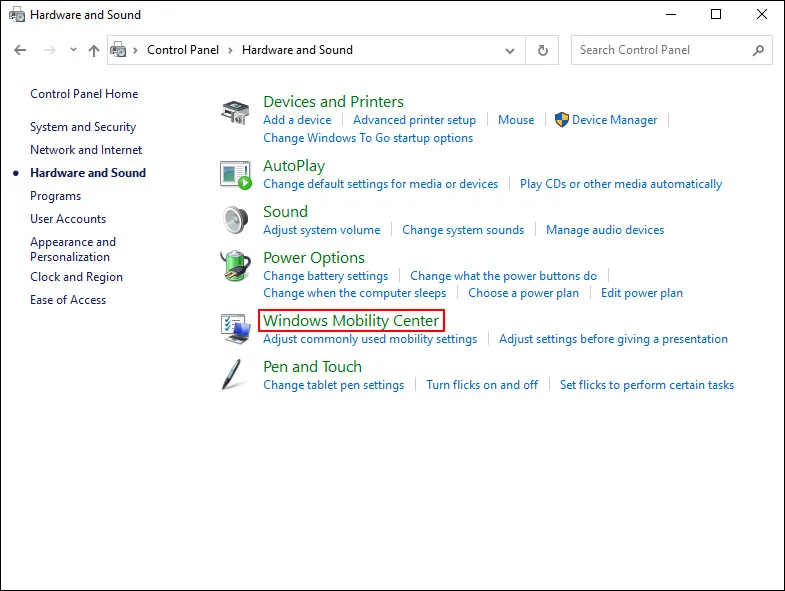Click Edit power plan
The width and height of the screenshot is (785, 591).
click(x=642, y=293)
